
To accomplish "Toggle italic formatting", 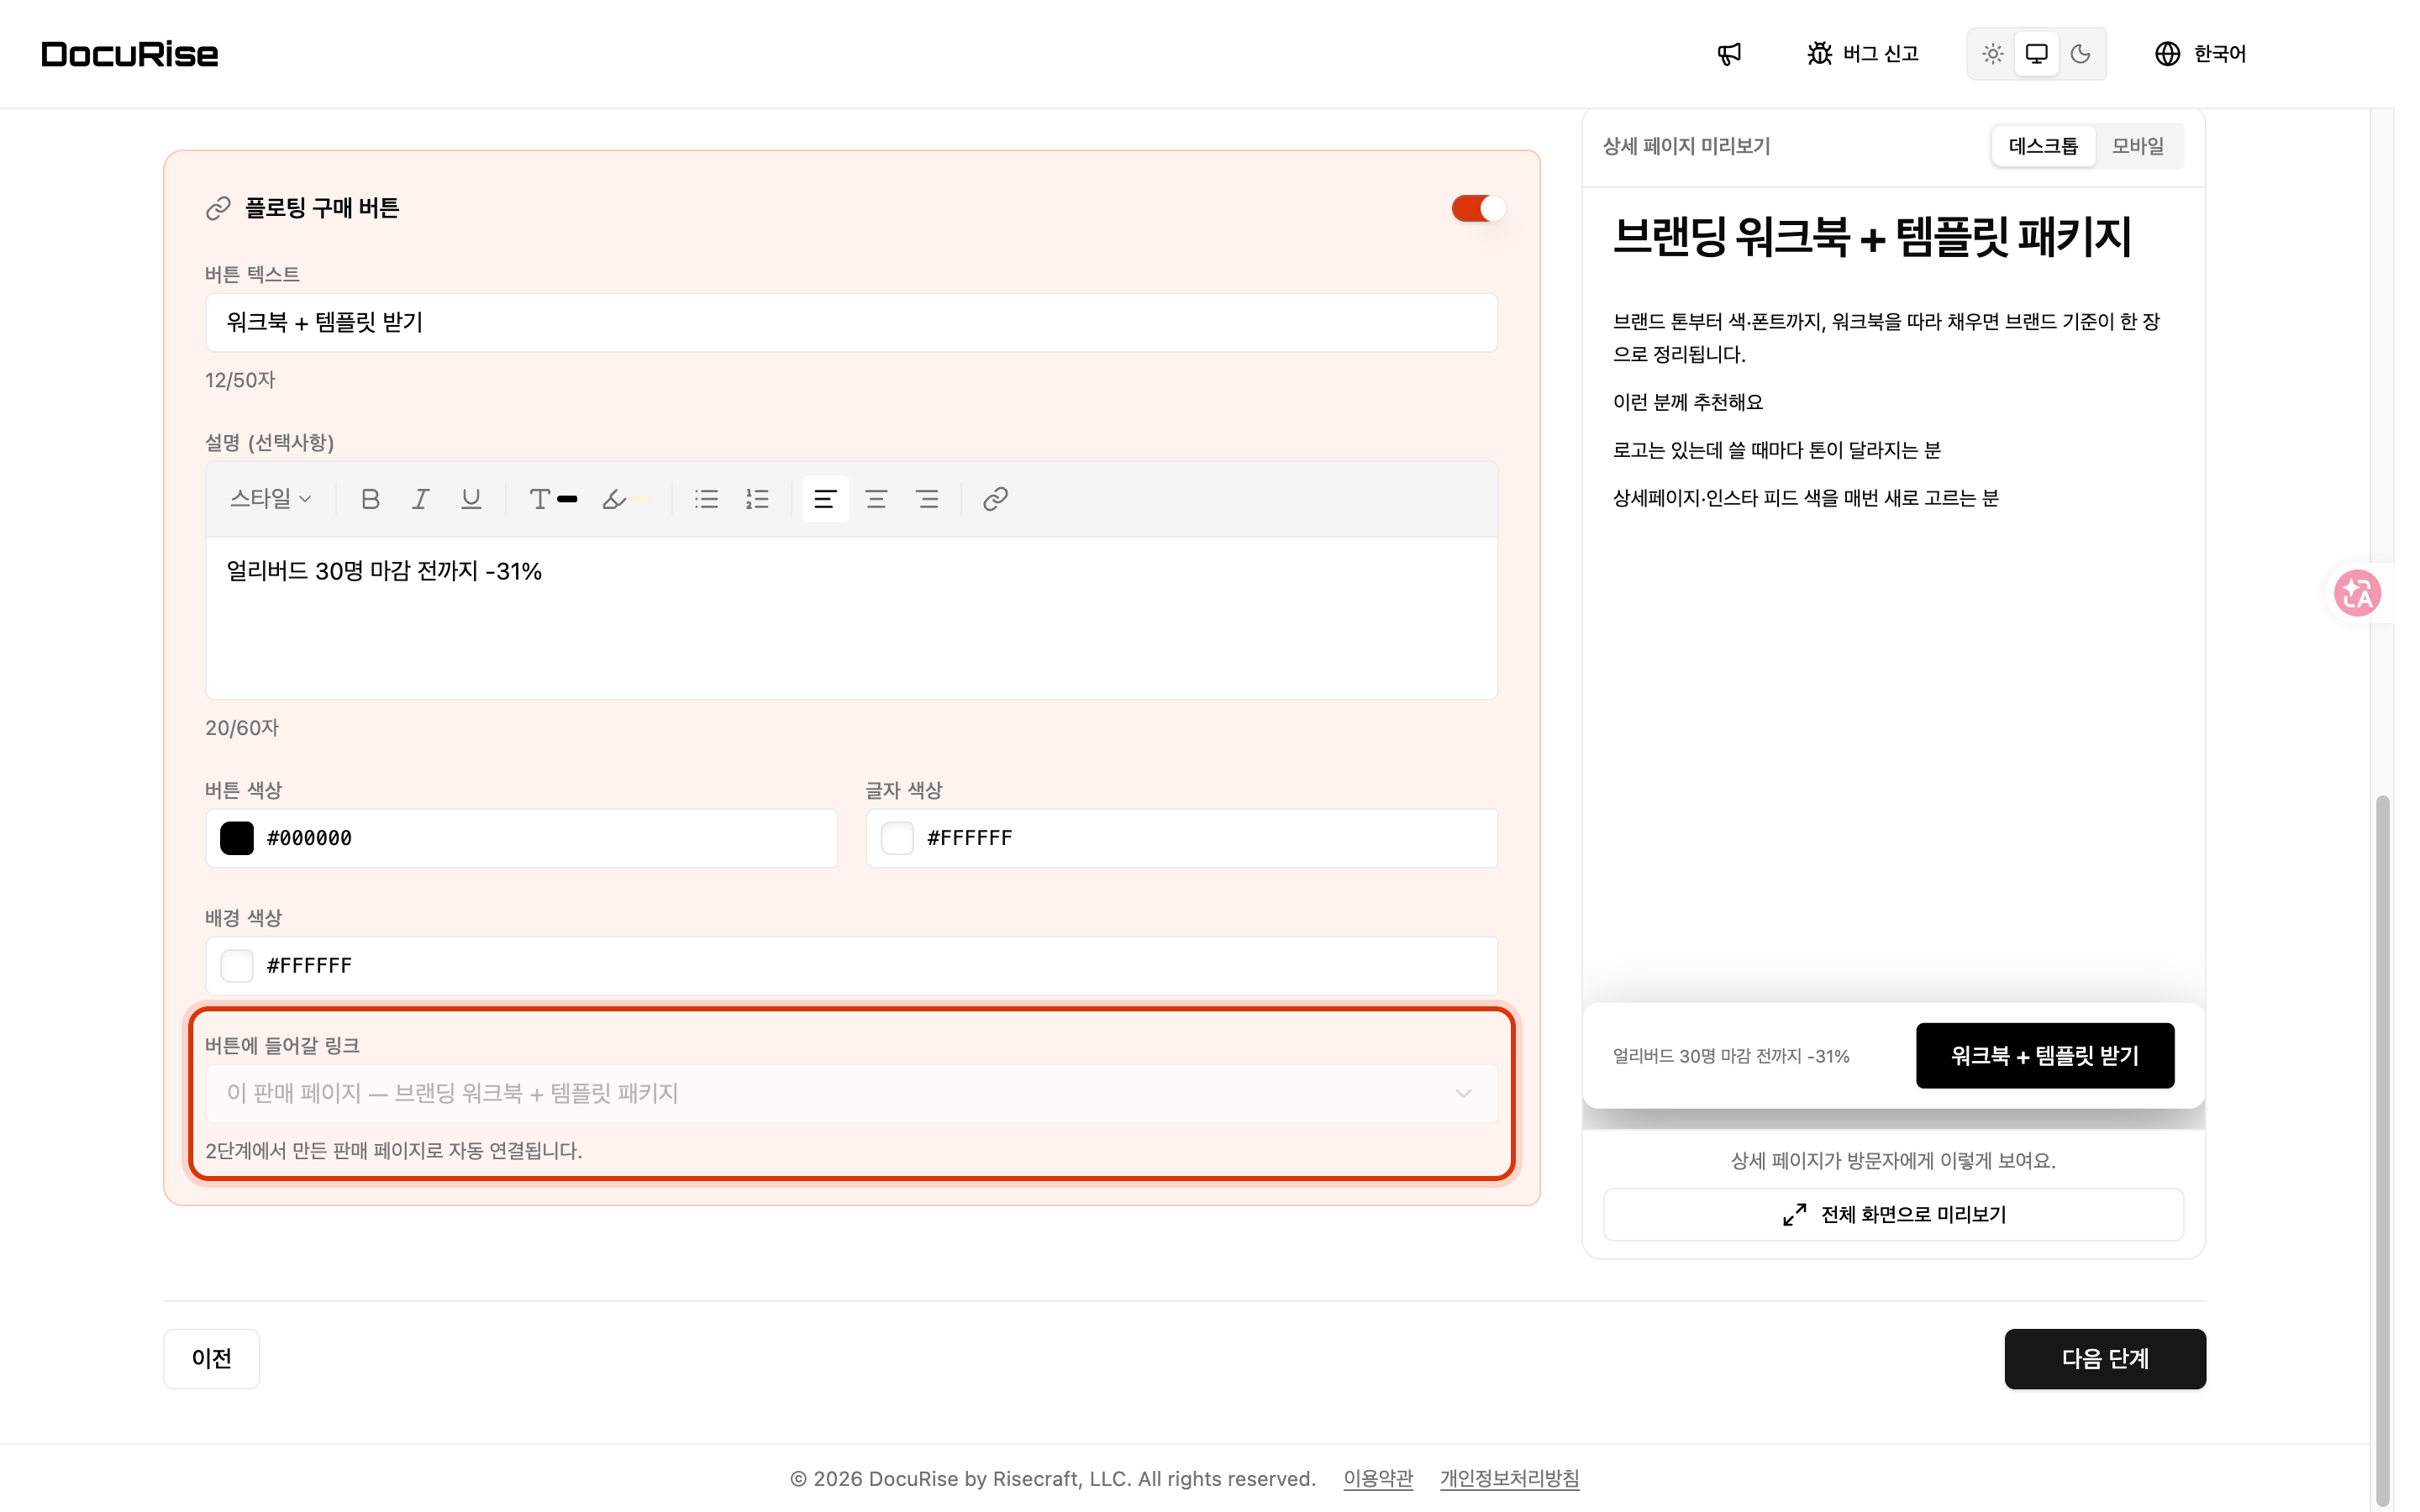I will [x=421, y=499].
